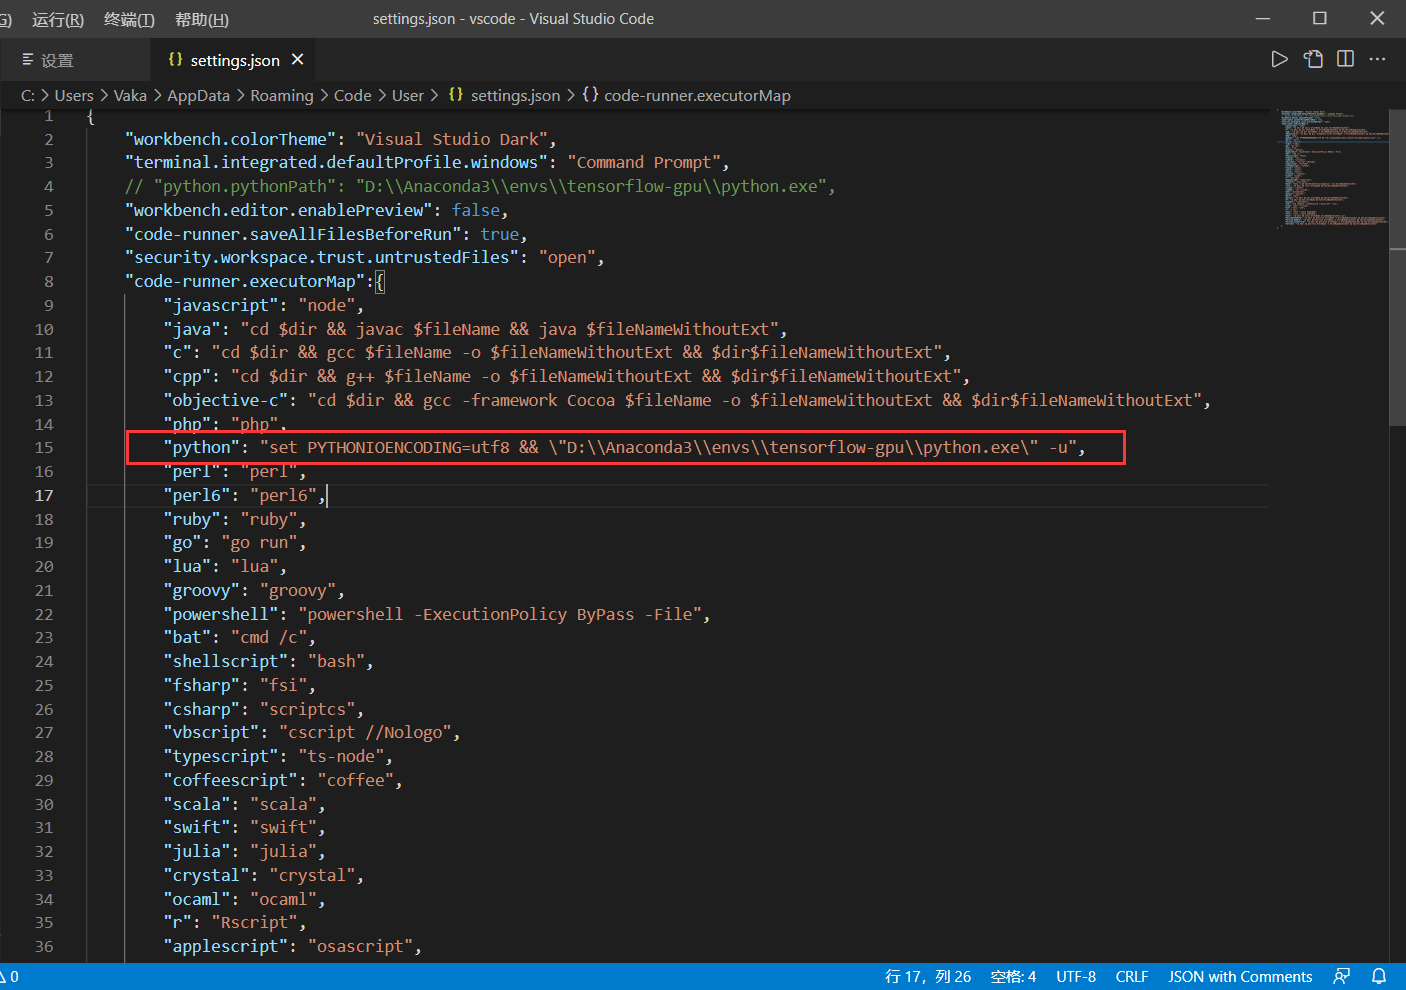Image resolution: width=1406 pixels, height=990 pixels.
Task: Click line number 15 in gutter
Action: coord(44,448)
